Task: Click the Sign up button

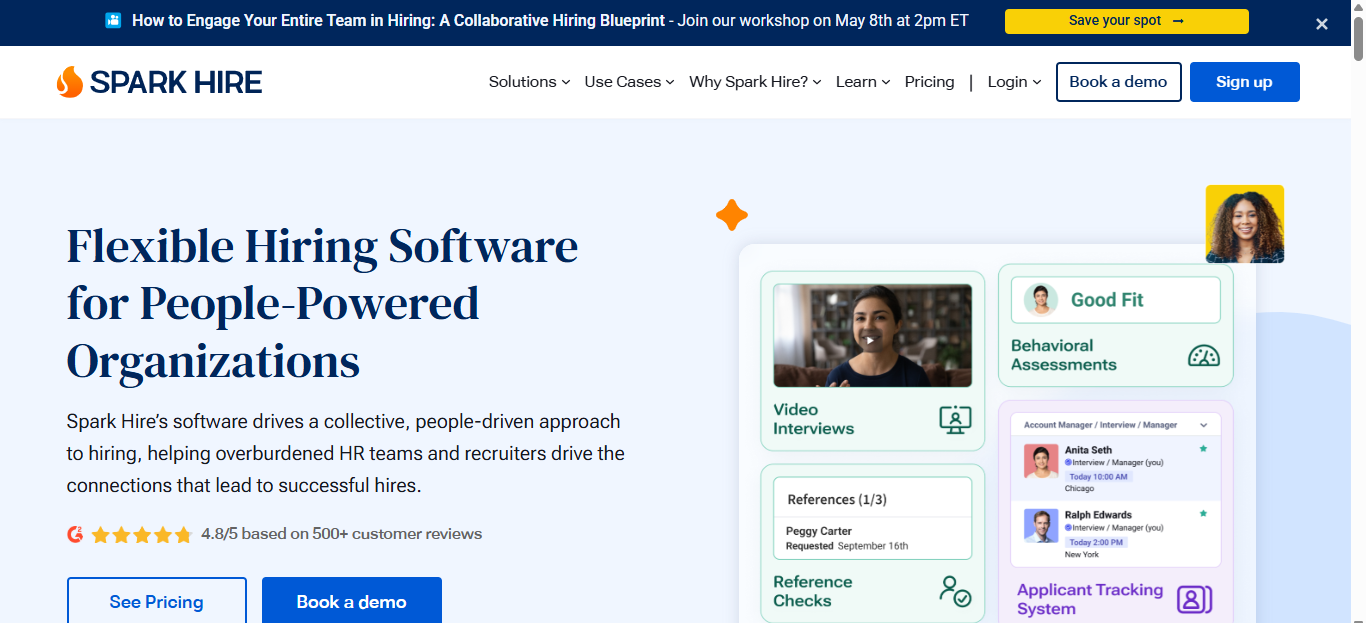Action: tap(1244, 82)
